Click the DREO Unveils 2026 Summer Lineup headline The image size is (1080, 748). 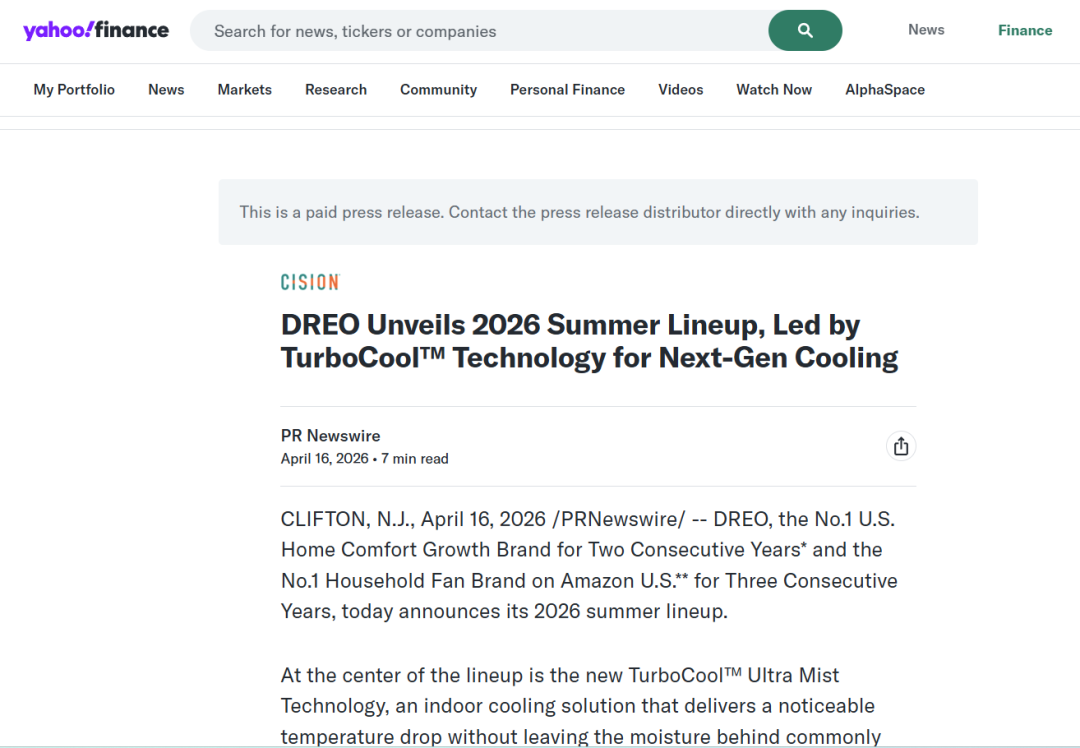[590, 341]
